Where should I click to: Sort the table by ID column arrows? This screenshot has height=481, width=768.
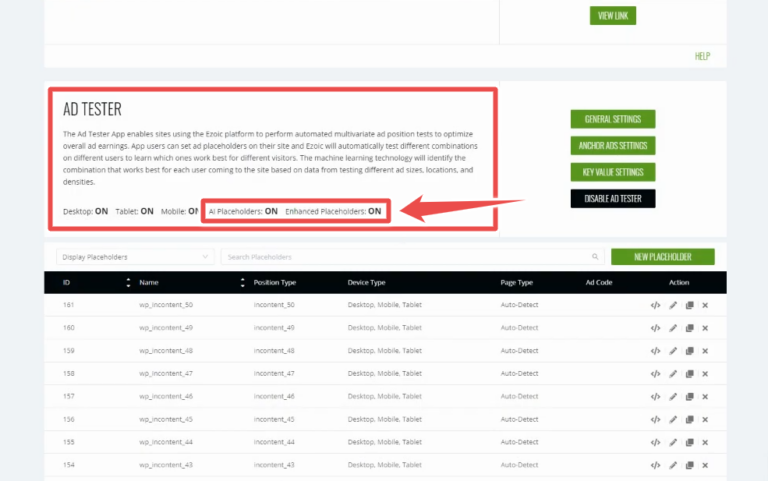tap(128, 283)
